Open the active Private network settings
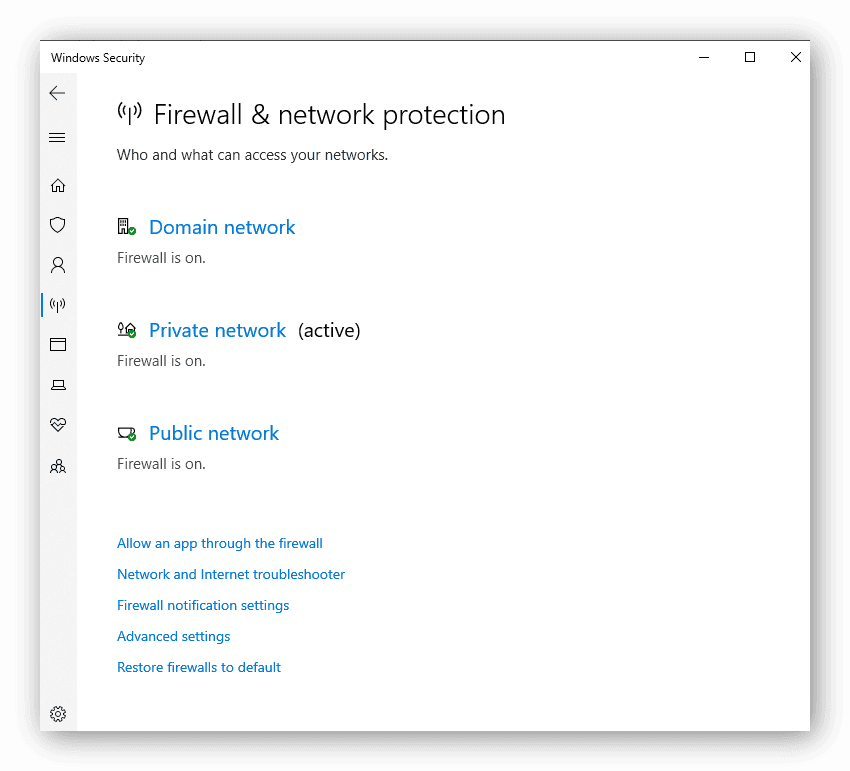The height and width of the screenshot is (771, 850). pos(217,330)
